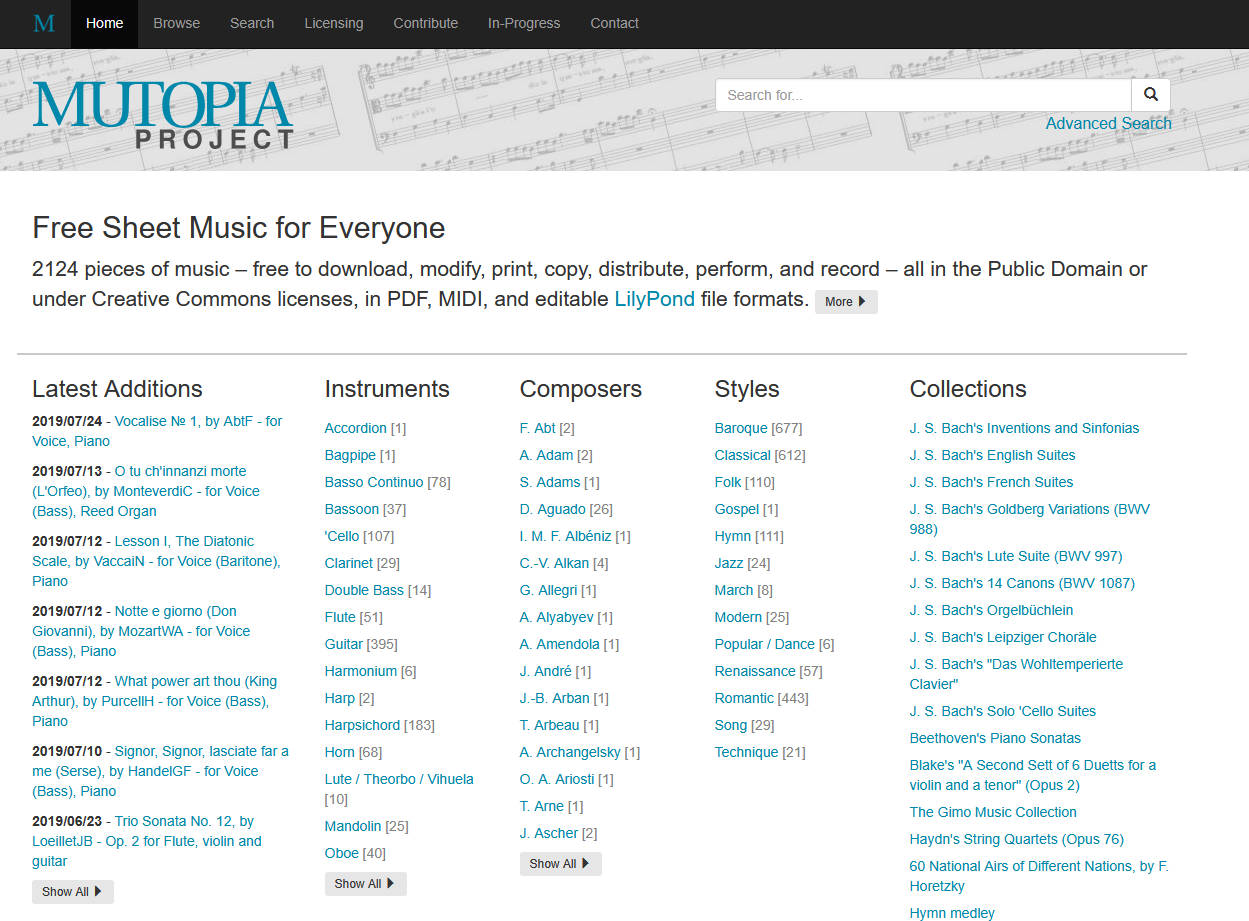This screenshot has width=1249, height=921.
Task: Click the Advanced Search link
Action: [1108, 123]
